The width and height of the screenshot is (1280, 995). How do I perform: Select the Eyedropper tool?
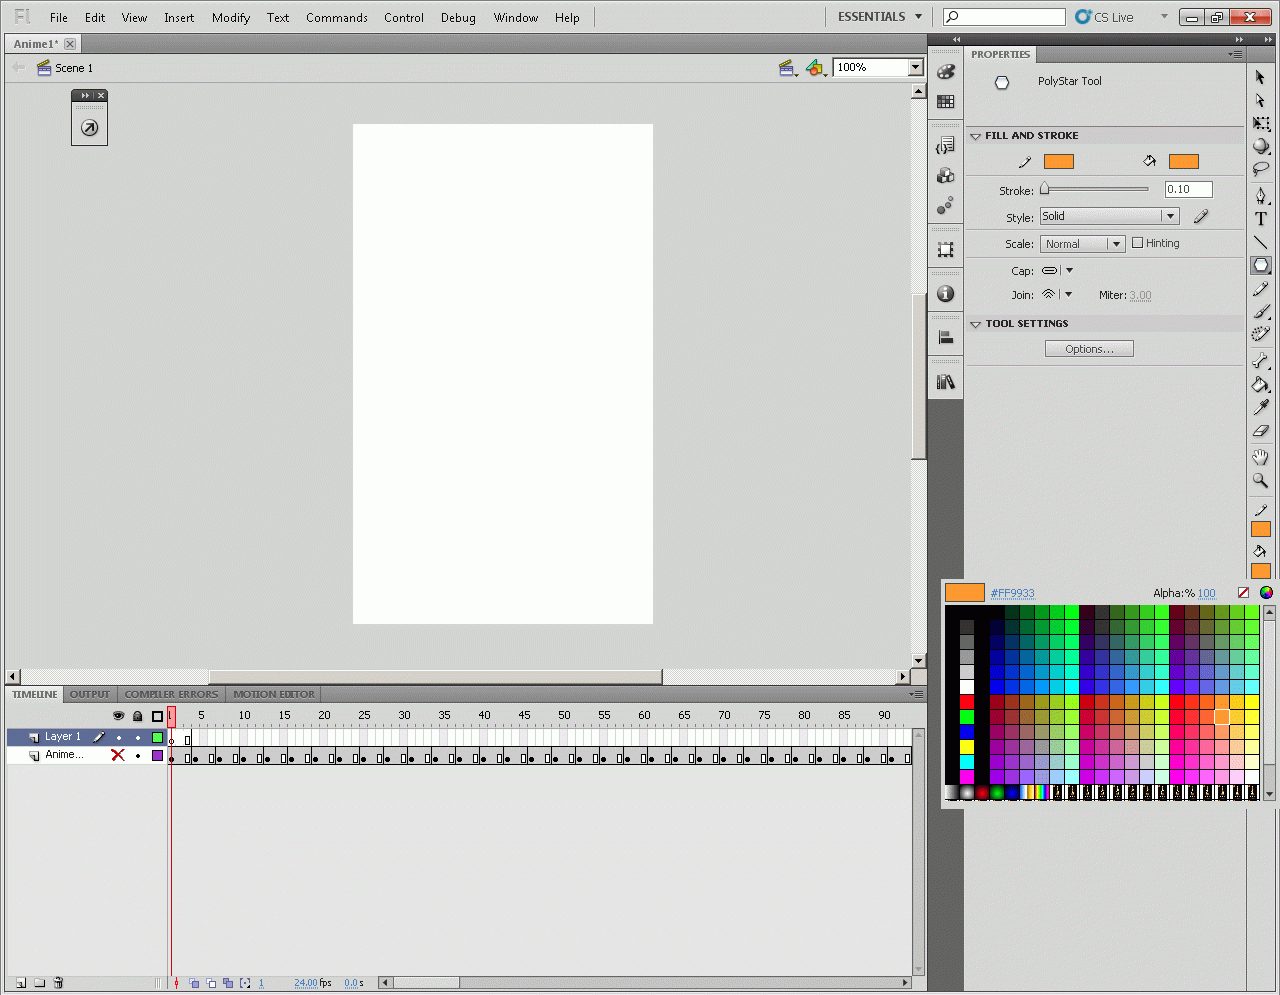click(x=1260, y=408)
